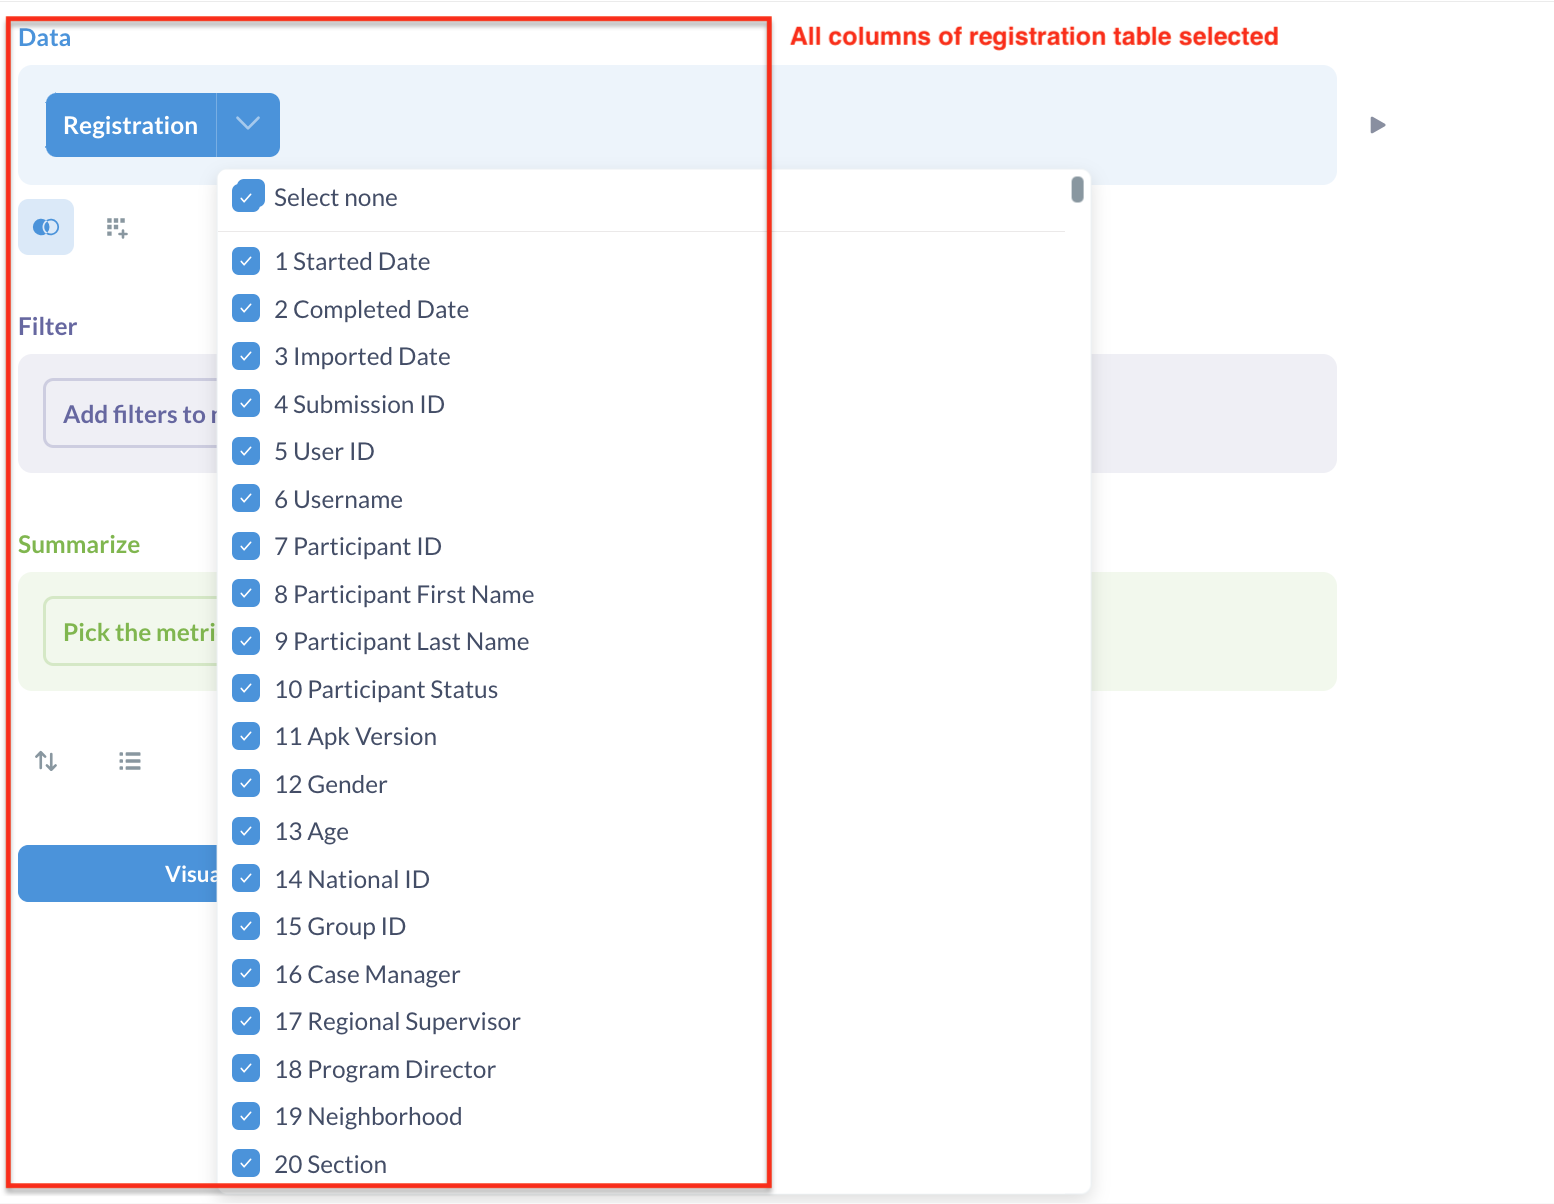Deselect the National ID column entry
1554x1204 pixels.
pos(246,878)
